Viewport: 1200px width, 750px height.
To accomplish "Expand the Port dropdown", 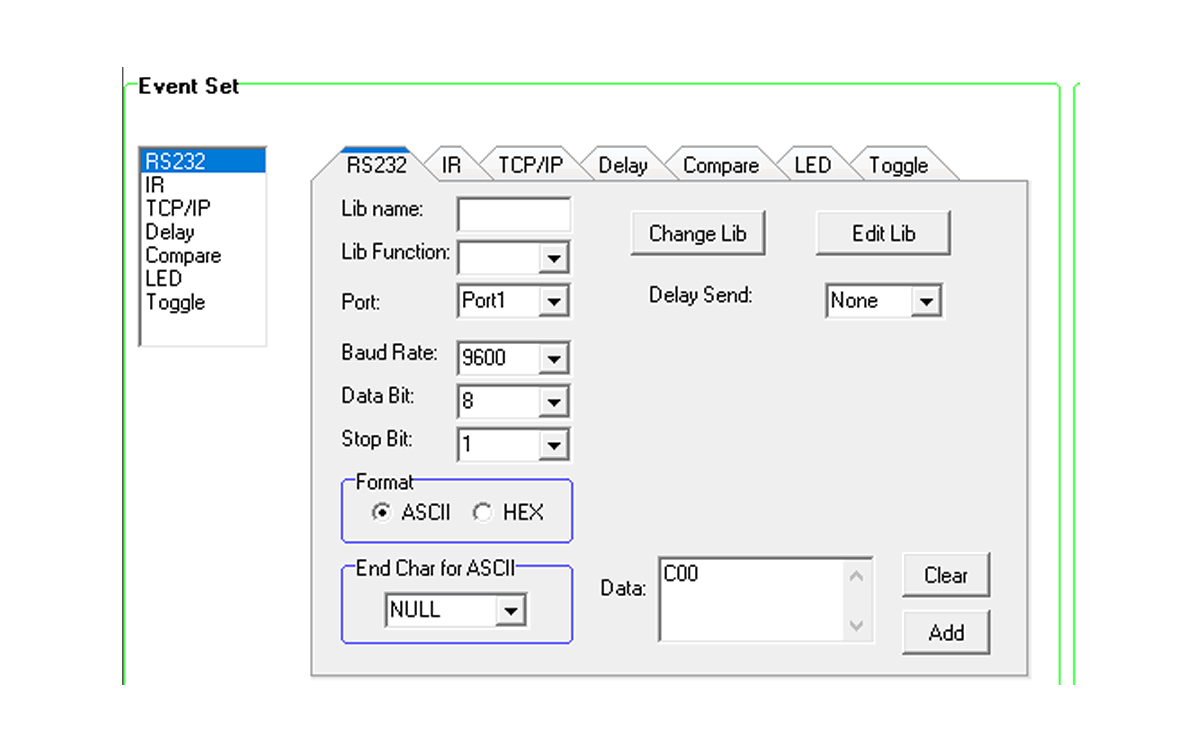I will [x=553, y=301].
